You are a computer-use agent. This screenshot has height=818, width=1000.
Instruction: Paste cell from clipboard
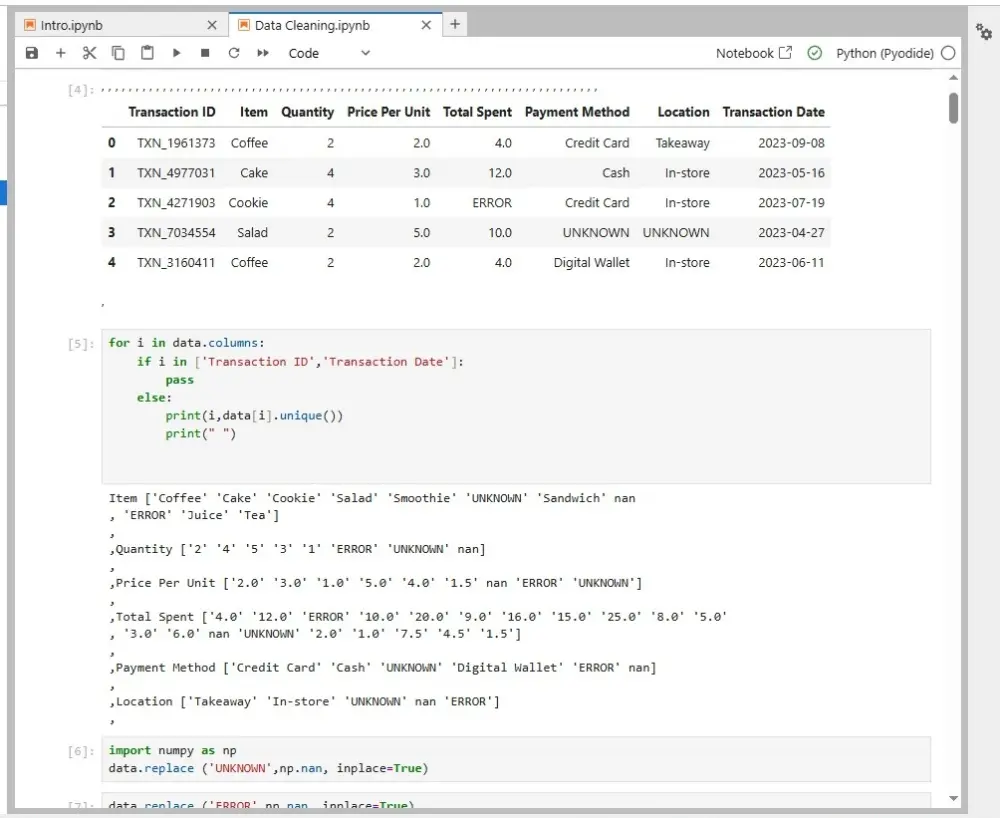coord(147,53)
